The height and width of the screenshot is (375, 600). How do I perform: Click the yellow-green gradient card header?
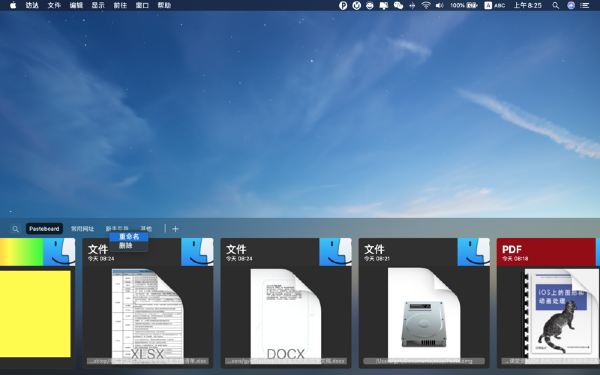pos(21,252)
